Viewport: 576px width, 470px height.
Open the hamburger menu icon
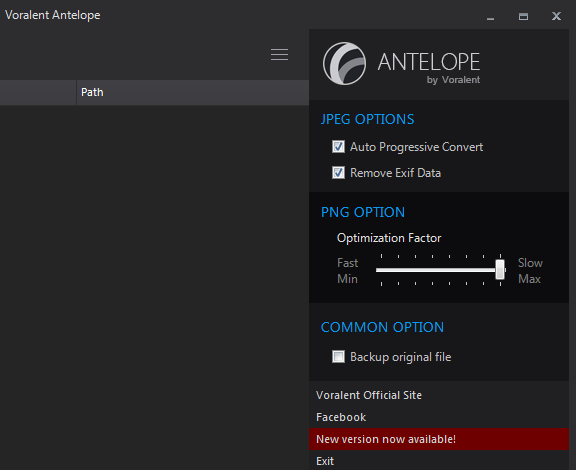coord(279,54)
